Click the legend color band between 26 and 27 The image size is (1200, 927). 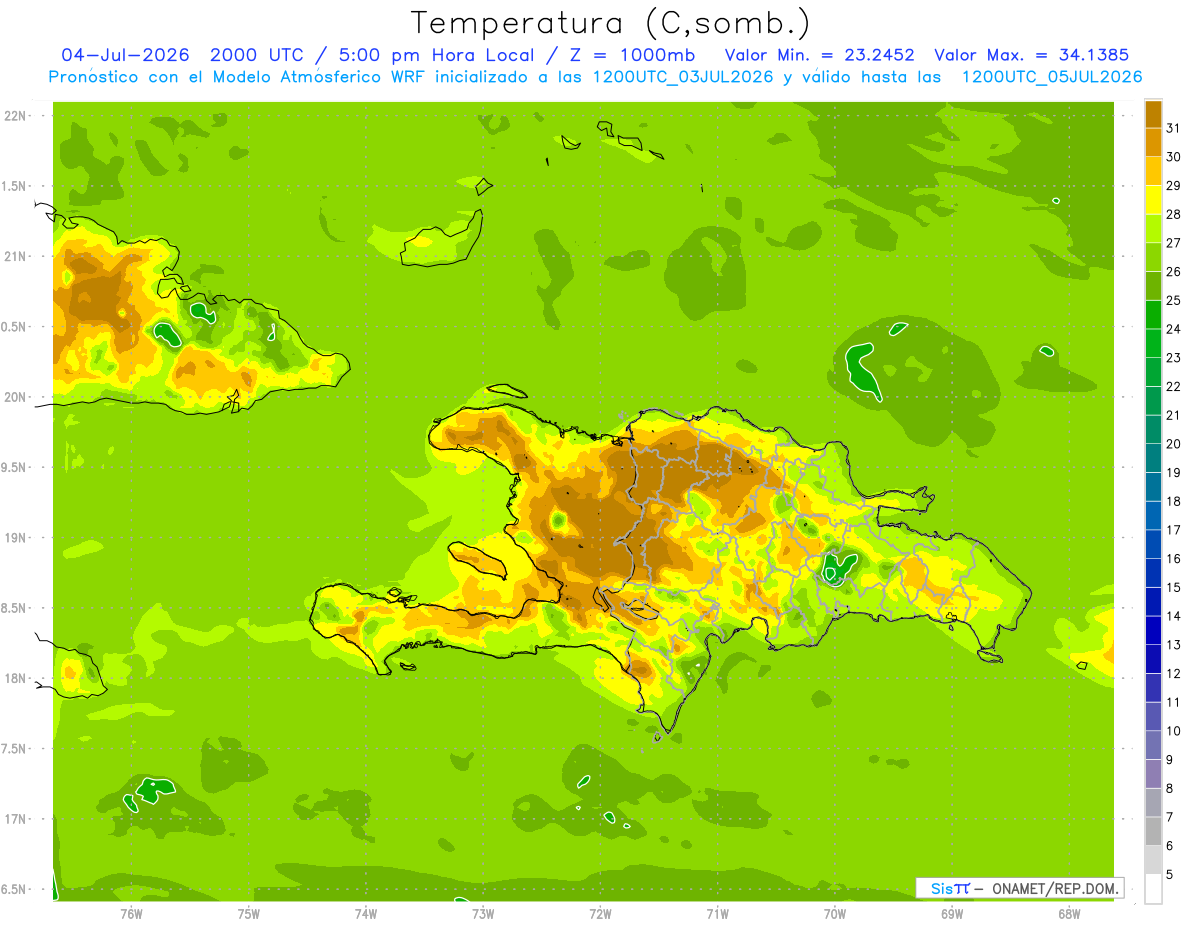click(x=1153, y=257)
